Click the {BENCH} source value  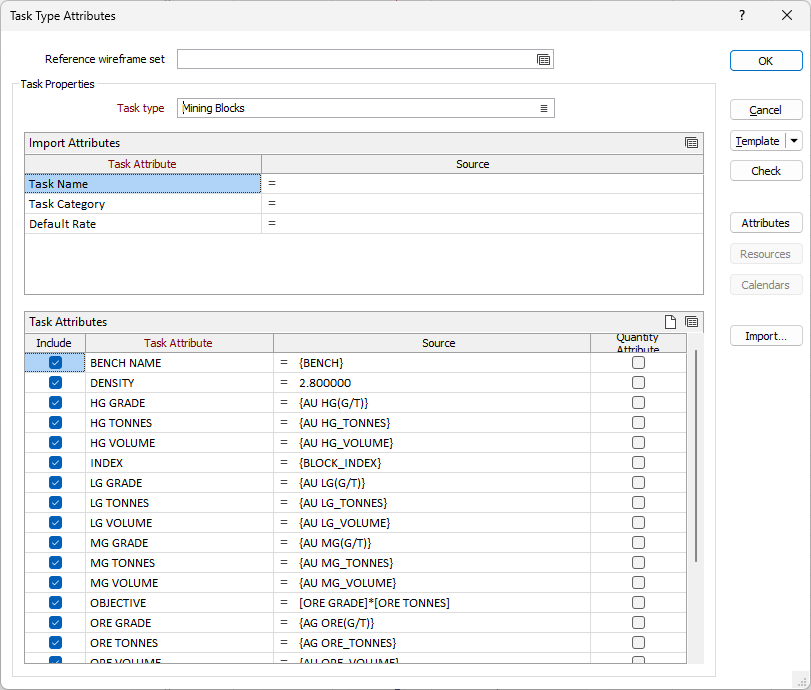[x=321, y=363]
